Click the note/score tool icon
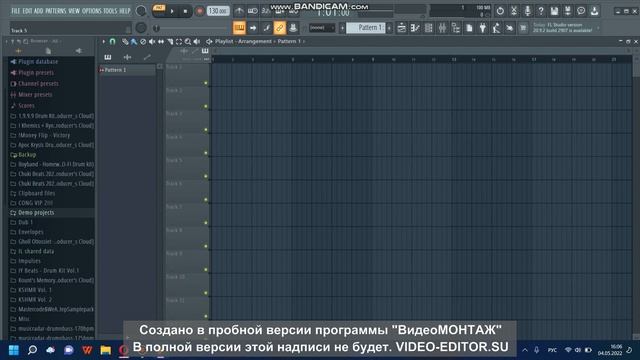The height and width of the screenshot is (360, 640). (267, 28)
